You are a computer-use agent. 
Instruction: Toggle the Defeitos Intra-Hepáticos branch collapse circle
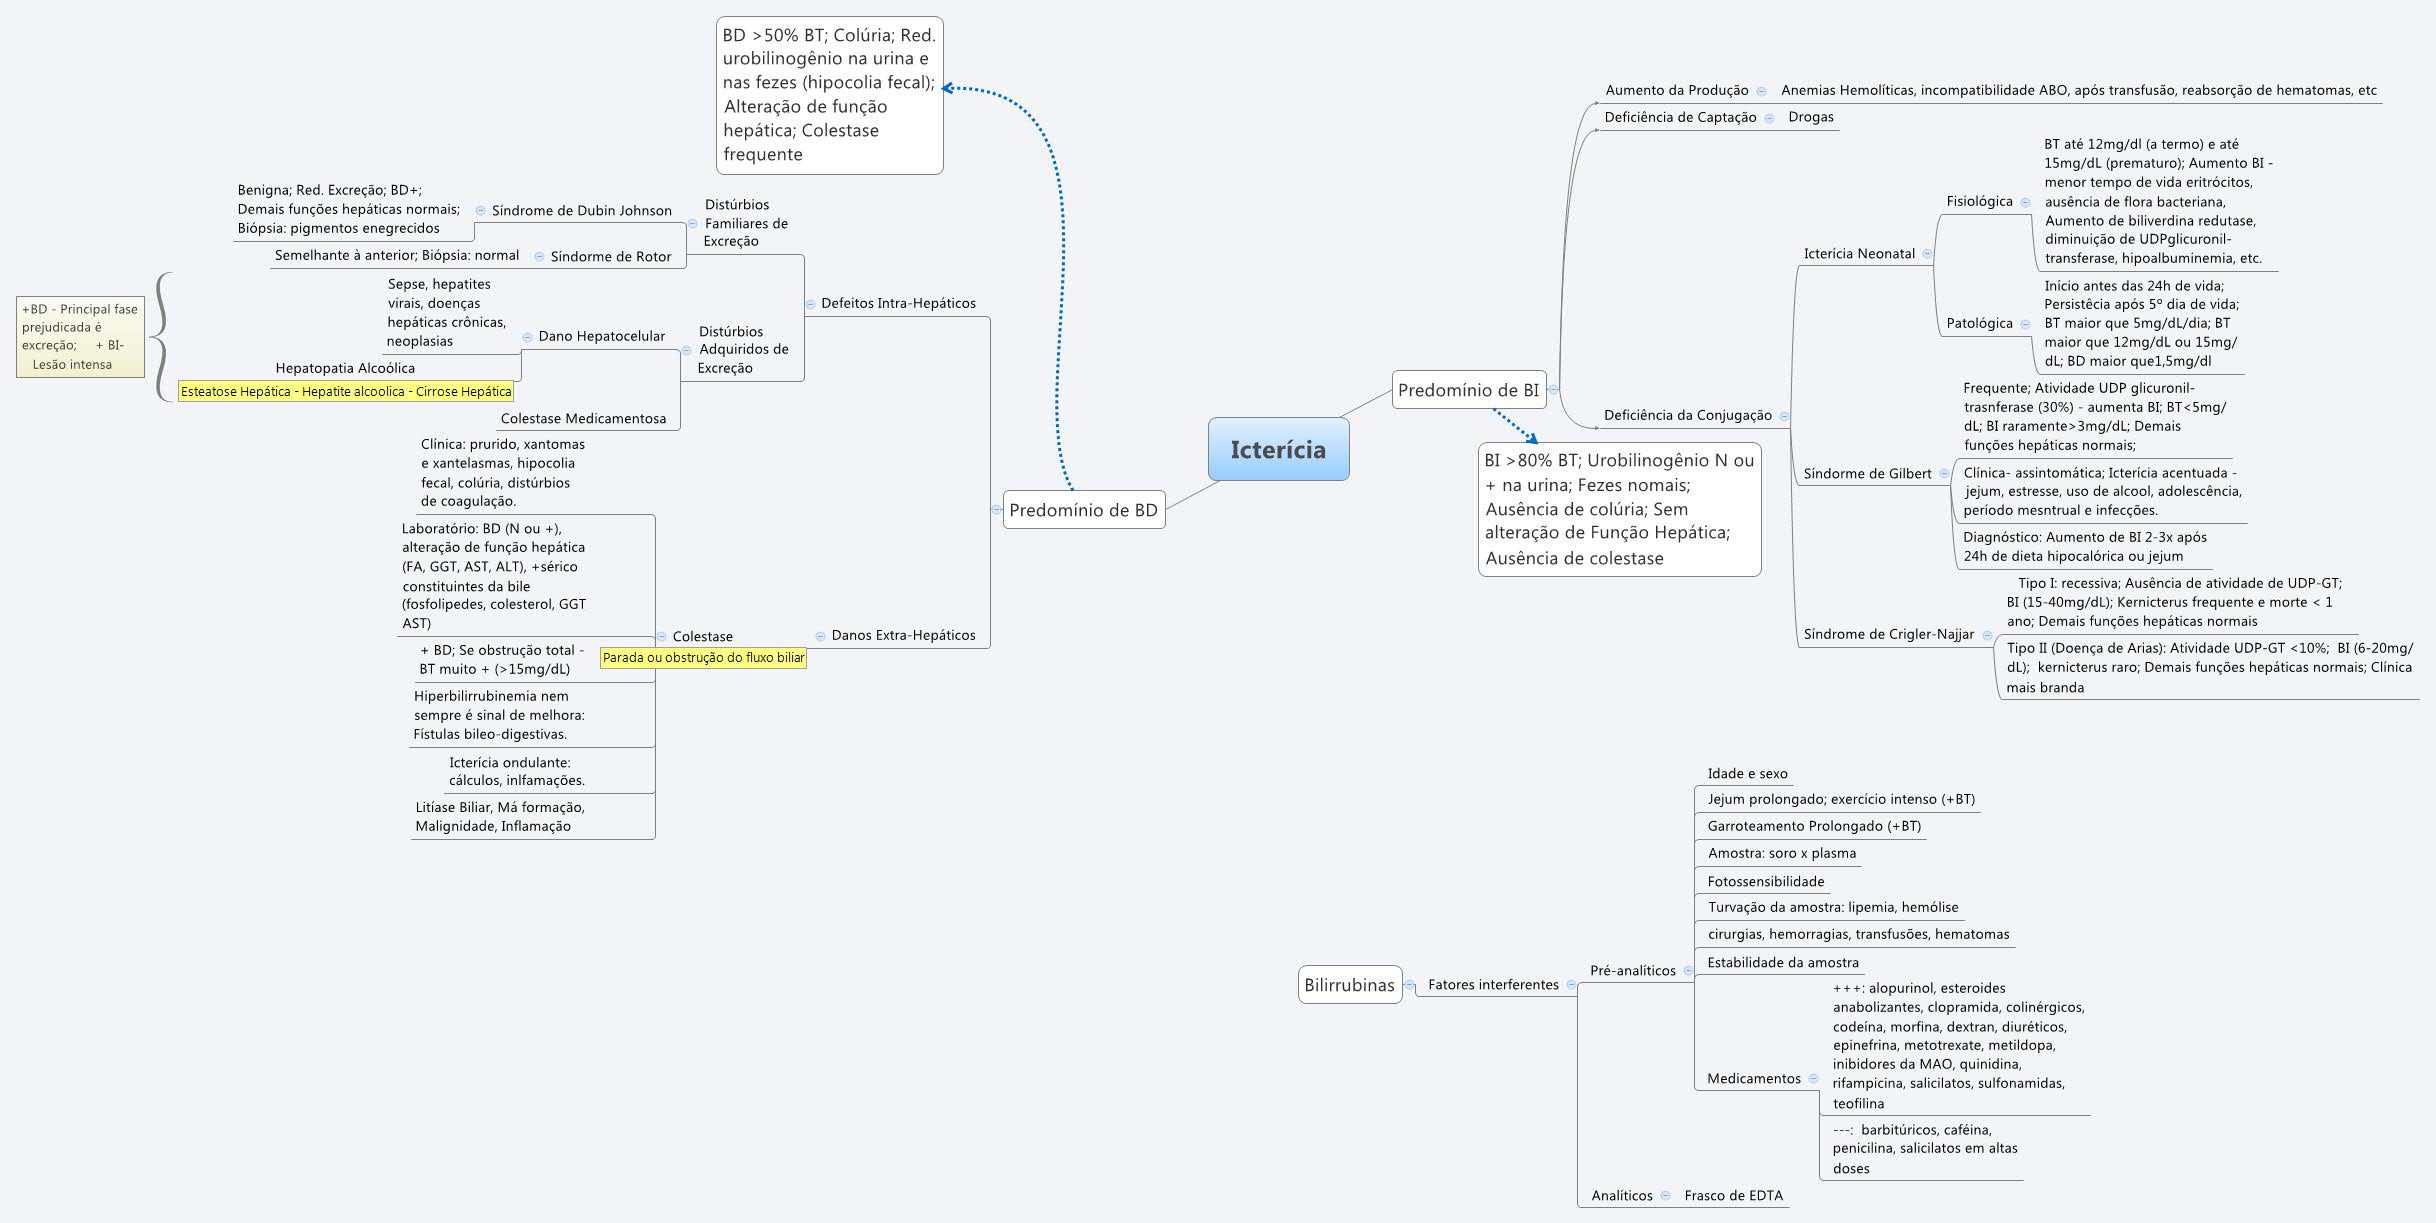coord(810,302)
